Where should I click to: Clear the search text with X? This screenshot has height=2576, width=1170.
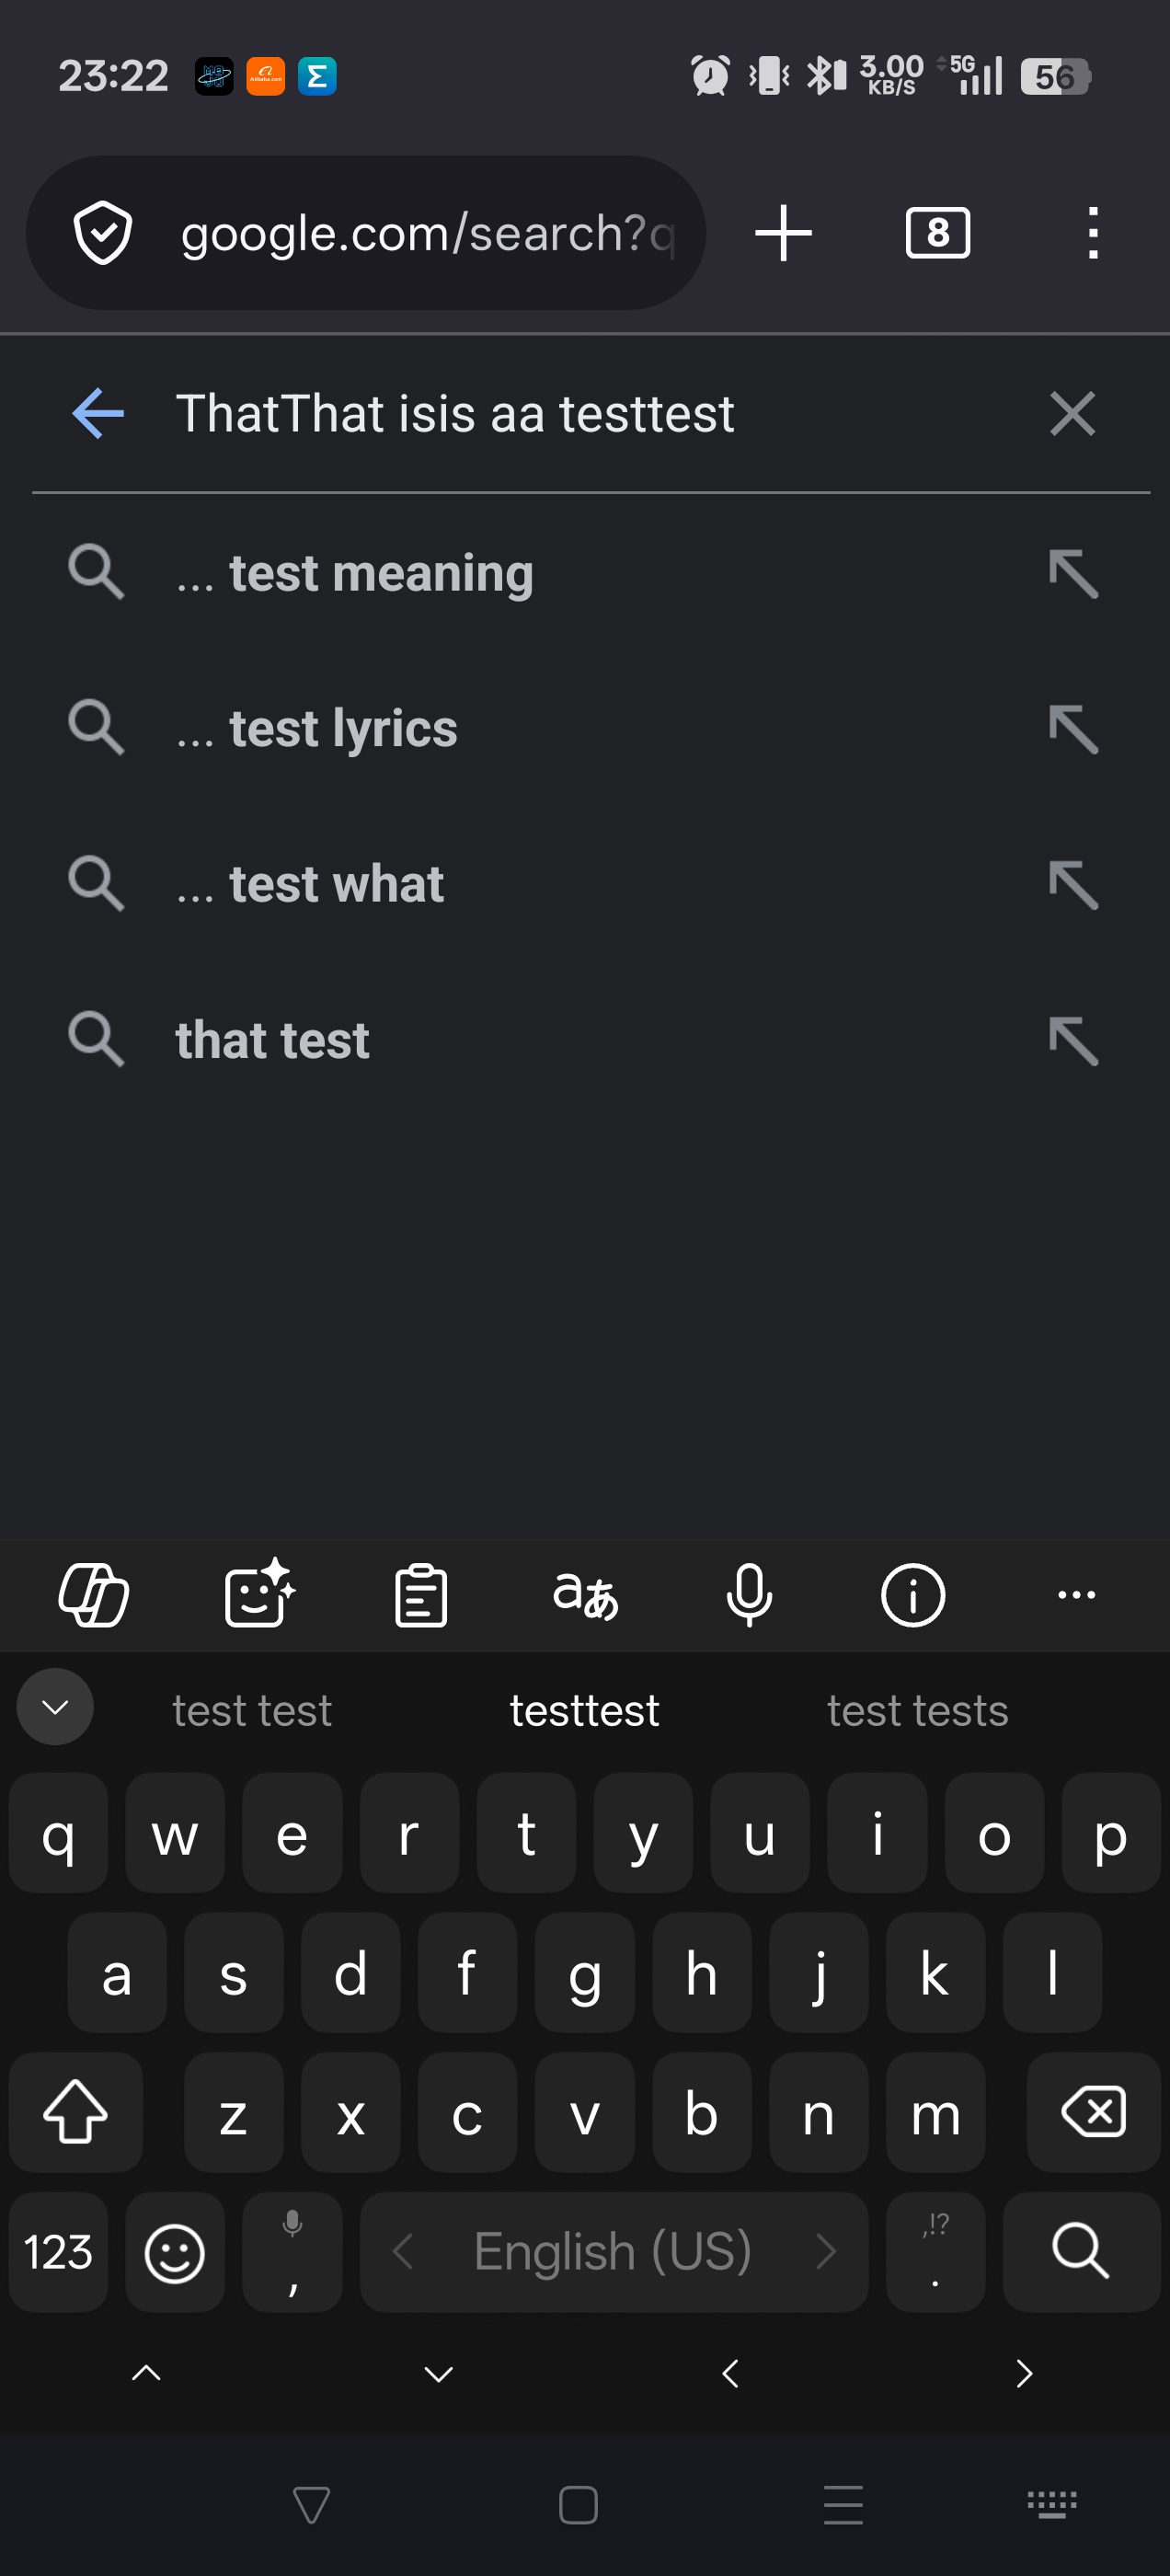[1072, 413]
